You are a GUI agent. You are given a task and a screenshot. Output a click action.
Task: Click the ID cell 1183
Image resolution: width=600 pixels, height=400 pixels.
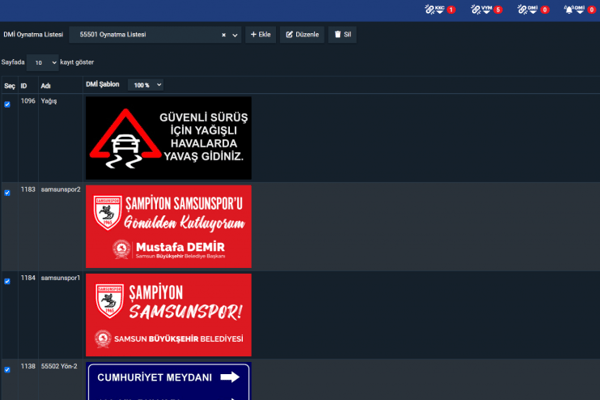(28, 189)
